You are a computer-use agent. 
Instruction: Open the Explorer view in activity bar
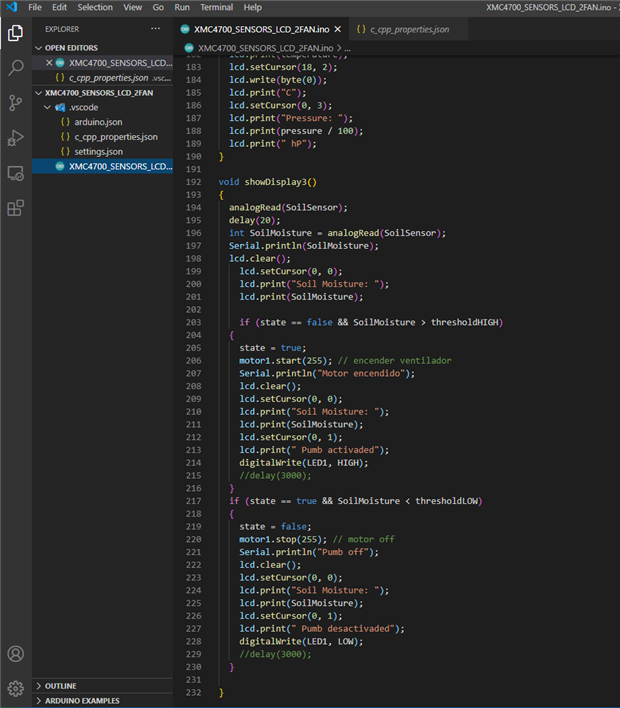(x=15, y=33)
